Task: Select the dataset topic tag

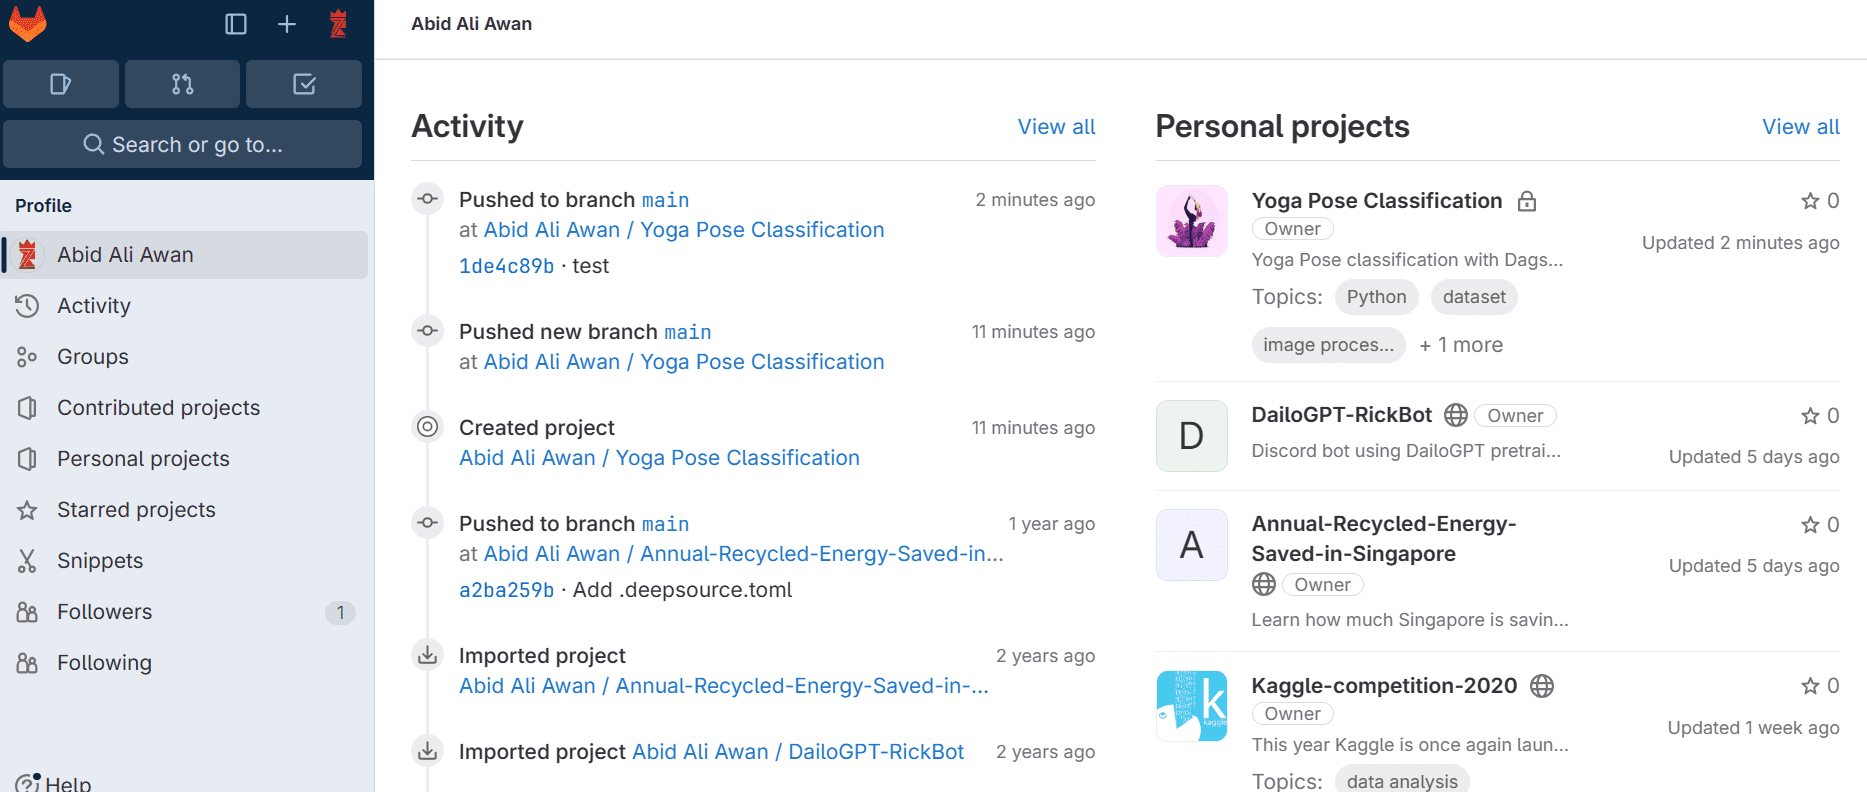Action: coord(1474,297)
